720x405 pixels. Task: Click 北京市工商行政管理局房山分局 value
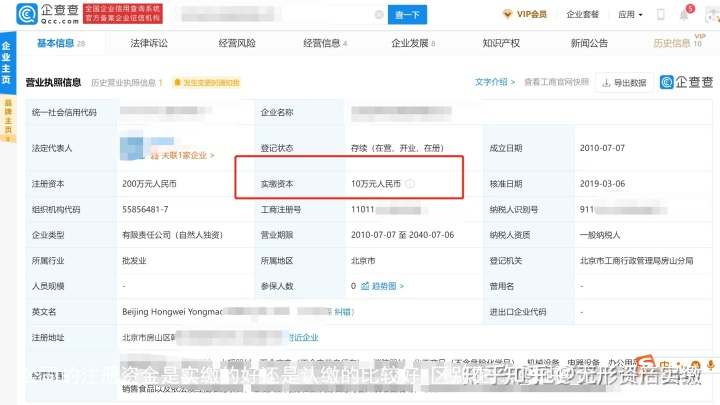pyautogui.click(x=636, y=261)
